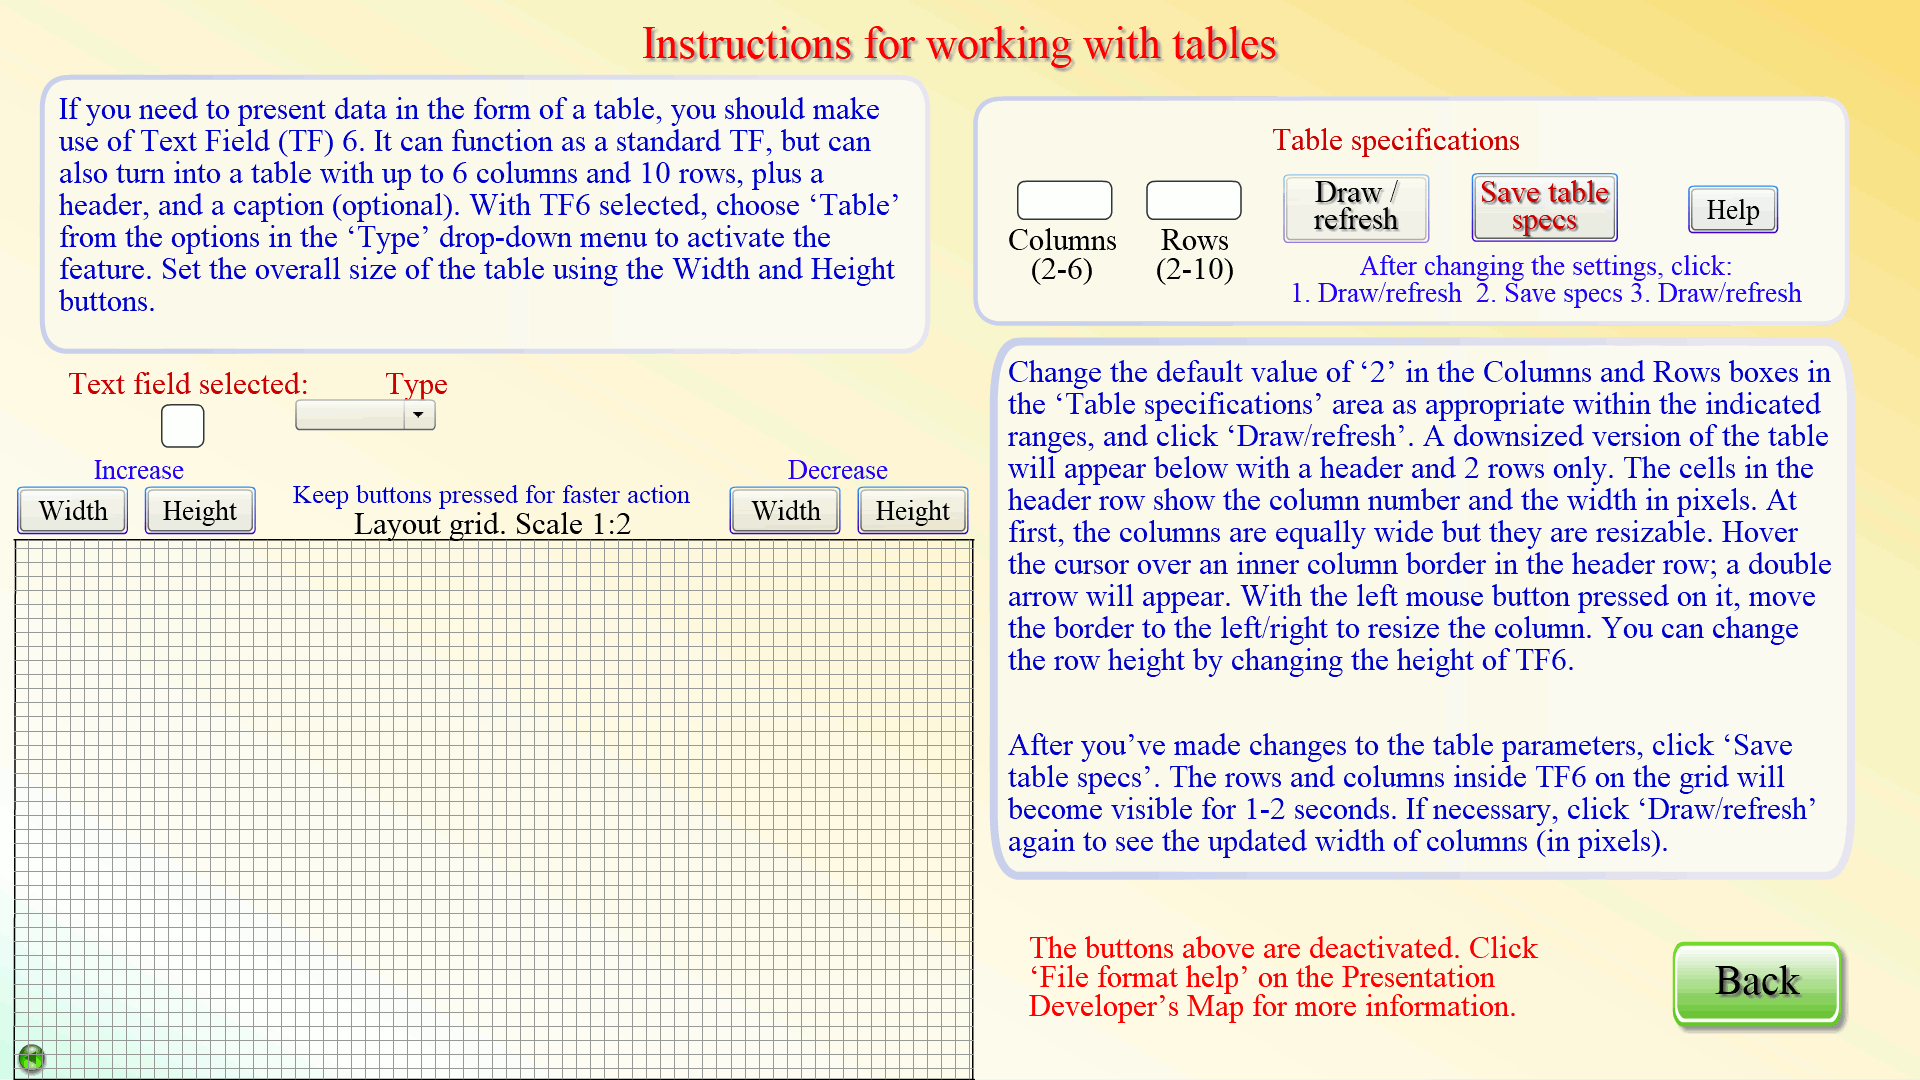Click Increase Width button
This screenshot has width=1920, height=1080.
pyautogui.click(x=73, y=511)
